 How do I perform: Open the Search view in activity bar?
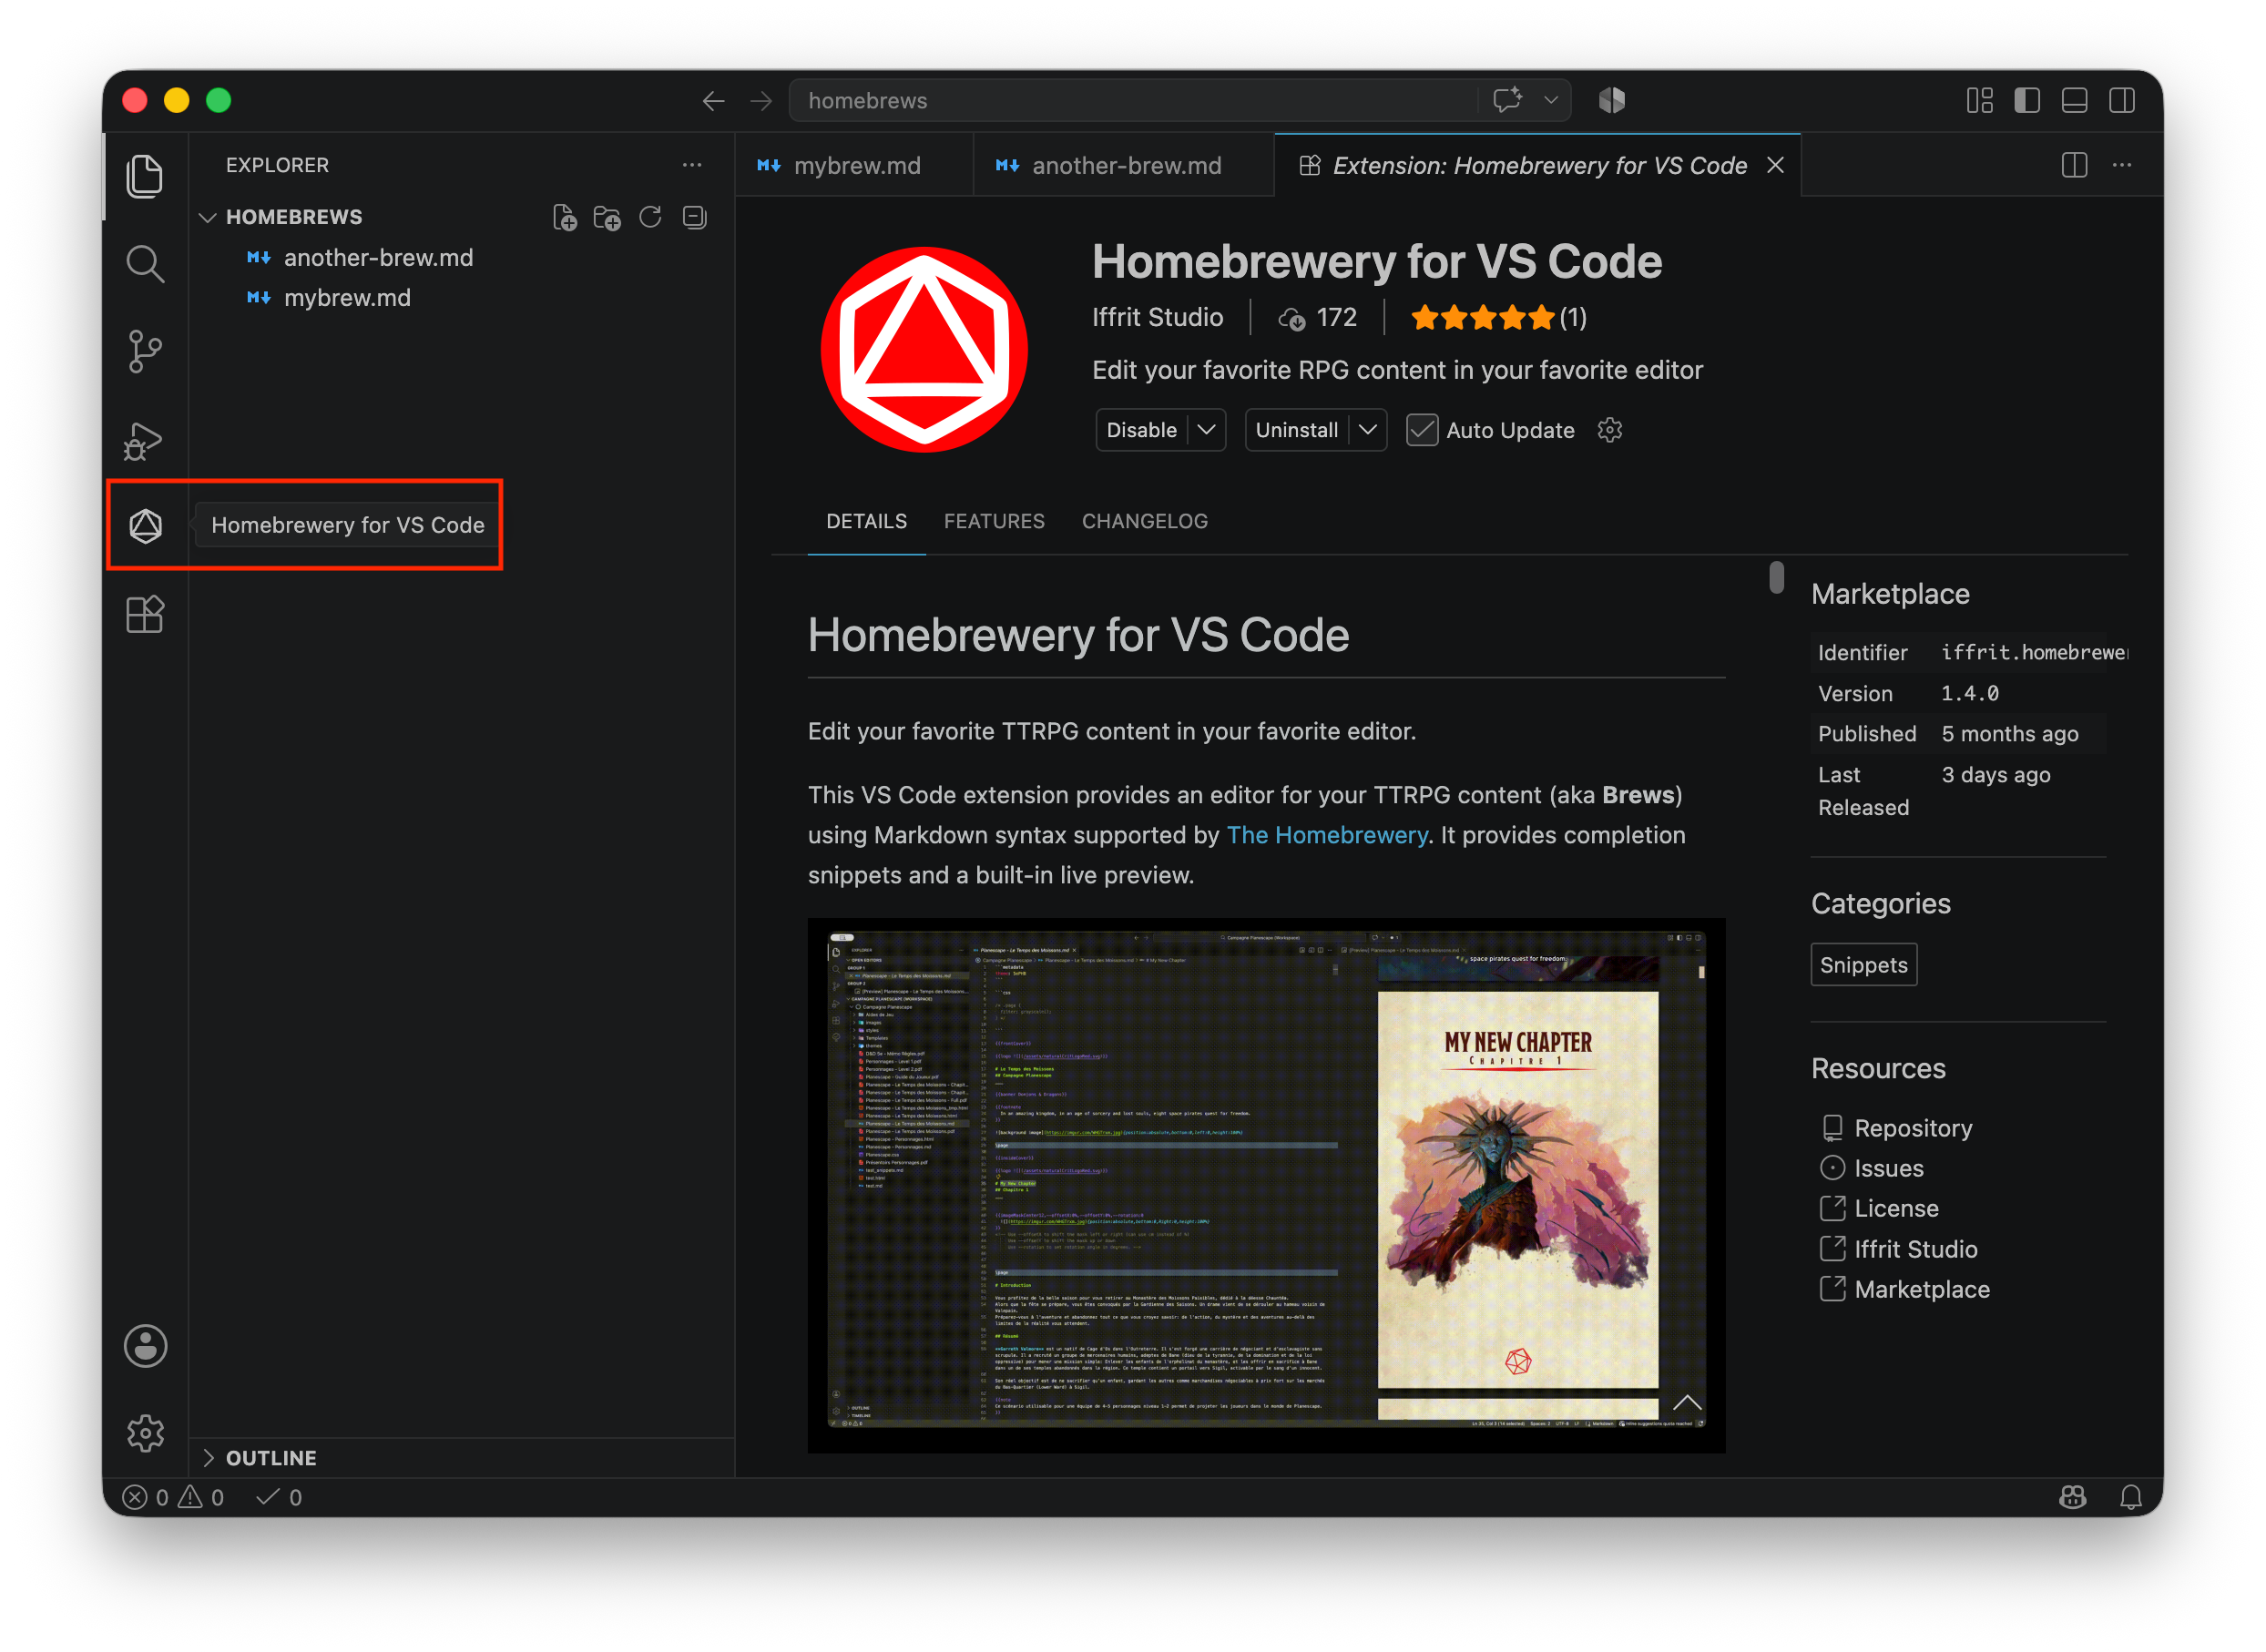pyautogui.click(x=145, y=264)
